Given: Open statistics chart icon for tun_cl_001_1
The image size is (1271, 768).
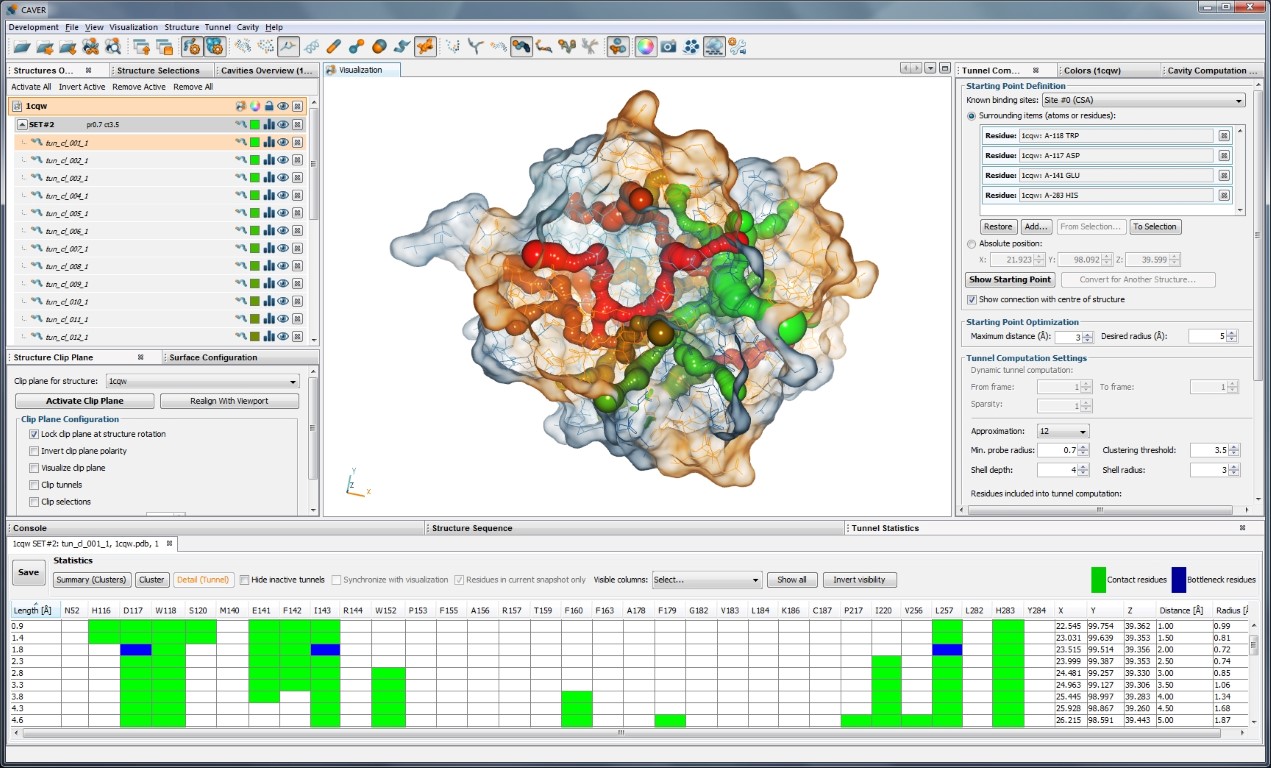Looking at the screenshot, I should [x=269, y=143].
